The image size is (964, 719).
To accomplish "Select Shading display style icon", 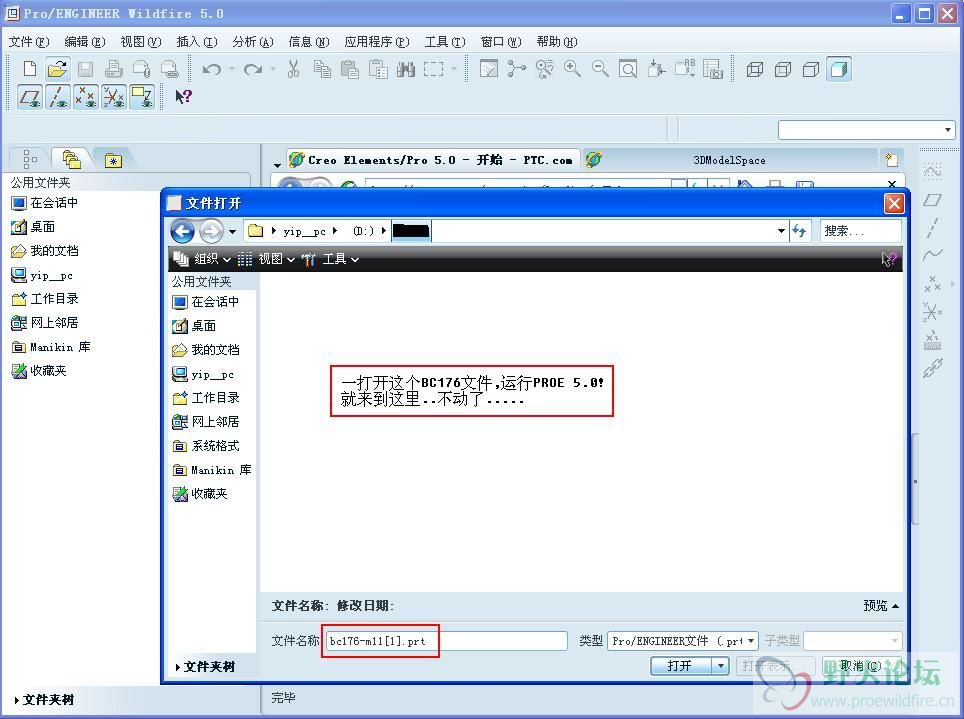I will (x=839, y=70).
